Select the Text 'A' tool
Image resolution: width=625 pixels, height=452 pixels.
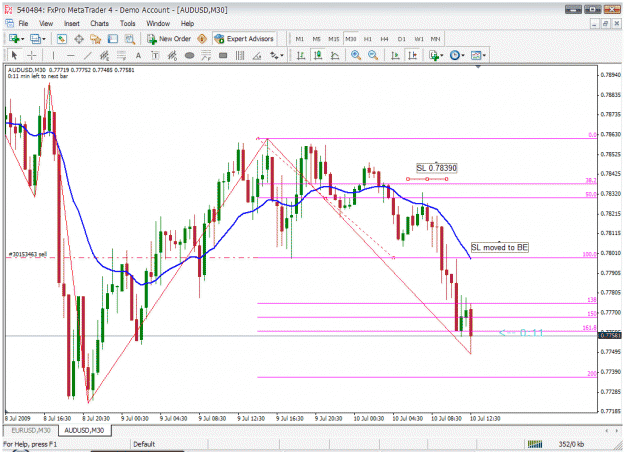(x=138, y=55)
